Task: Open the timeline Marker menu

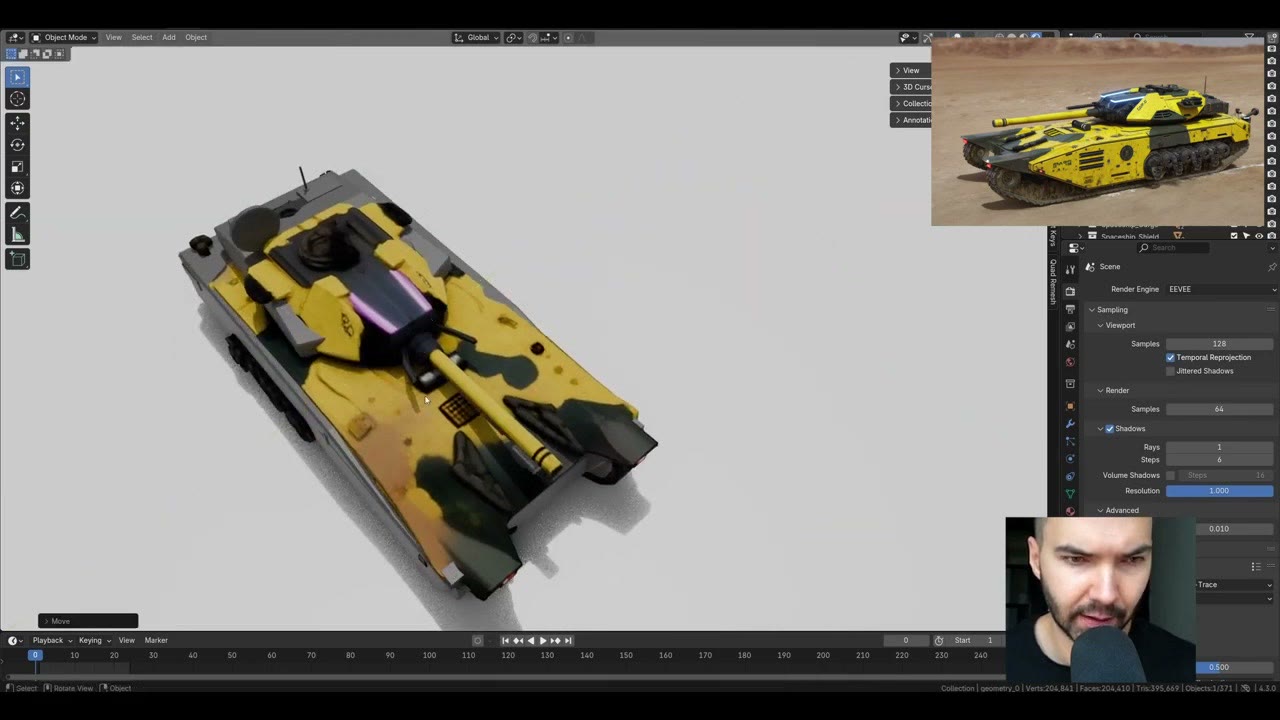Action: [x=156, y=640]
